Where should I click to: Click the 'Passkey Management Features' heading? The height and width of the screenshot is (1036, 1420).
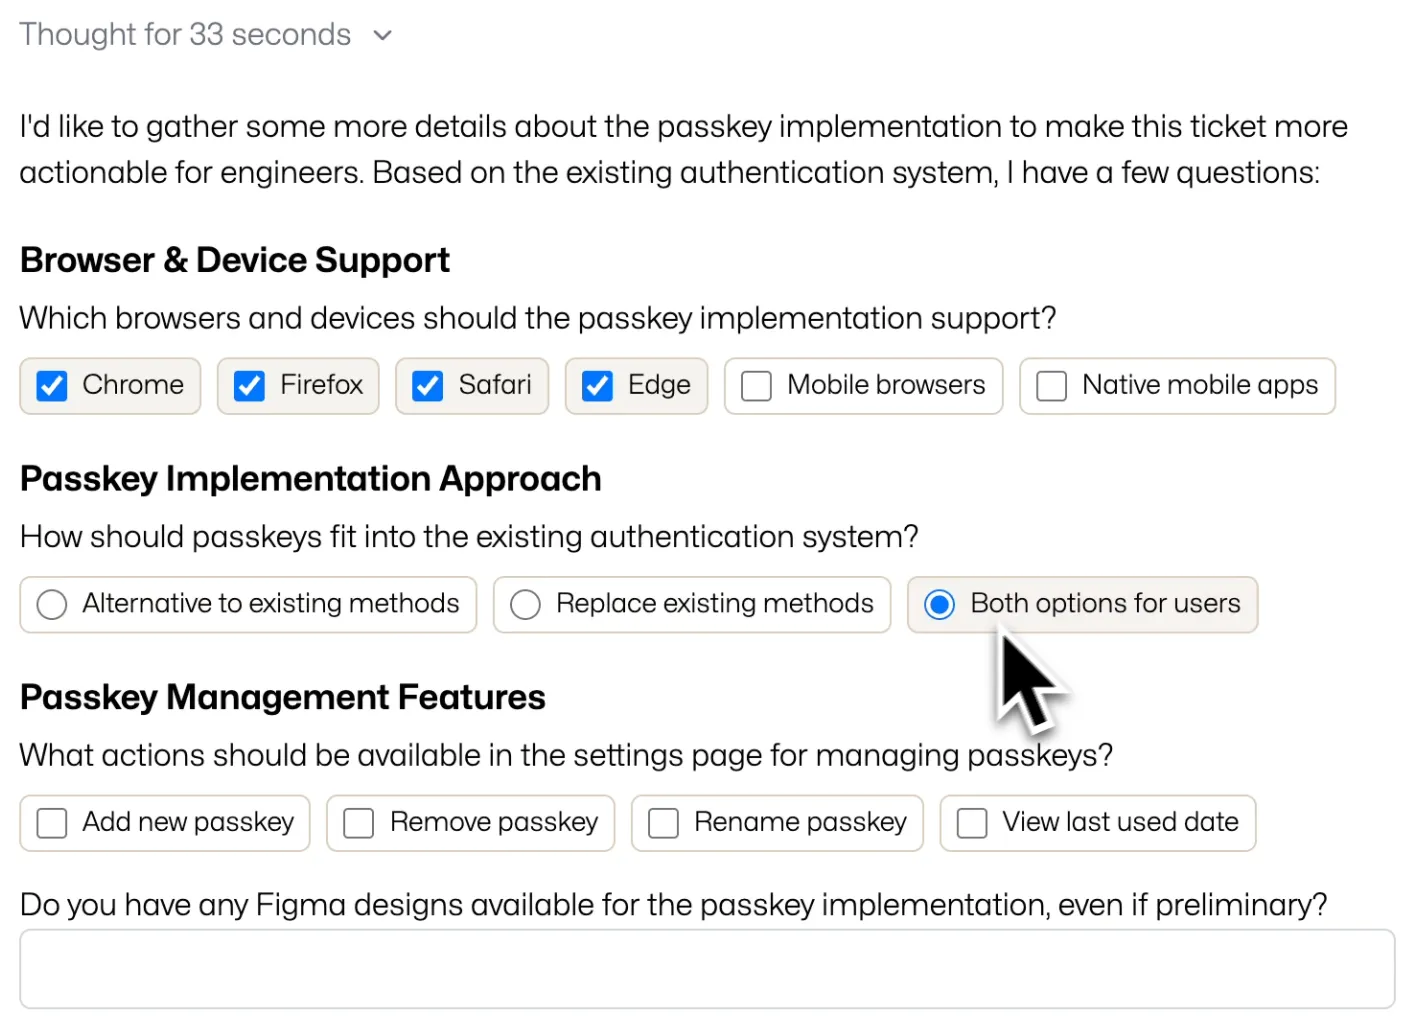(282, 697)
